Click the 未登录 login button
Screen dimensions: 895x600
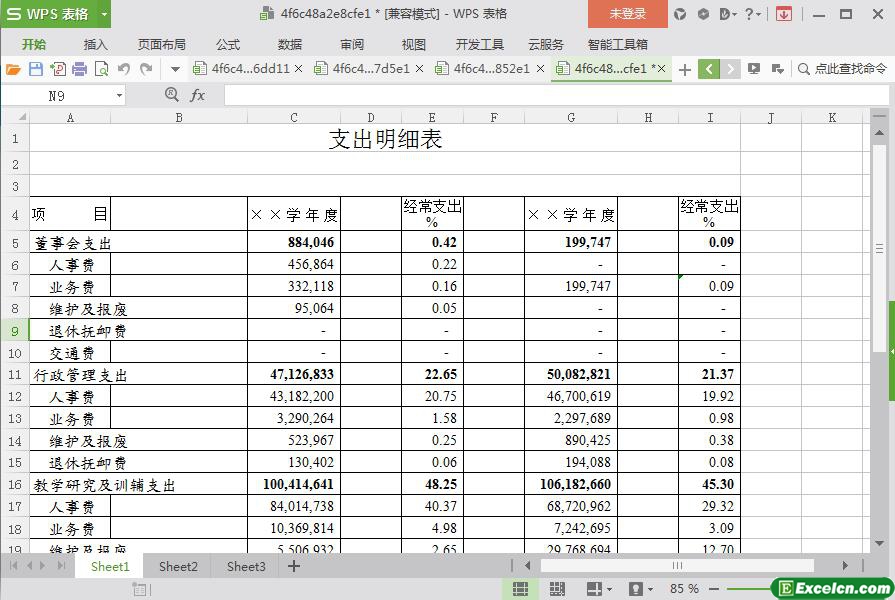[627, 14]
